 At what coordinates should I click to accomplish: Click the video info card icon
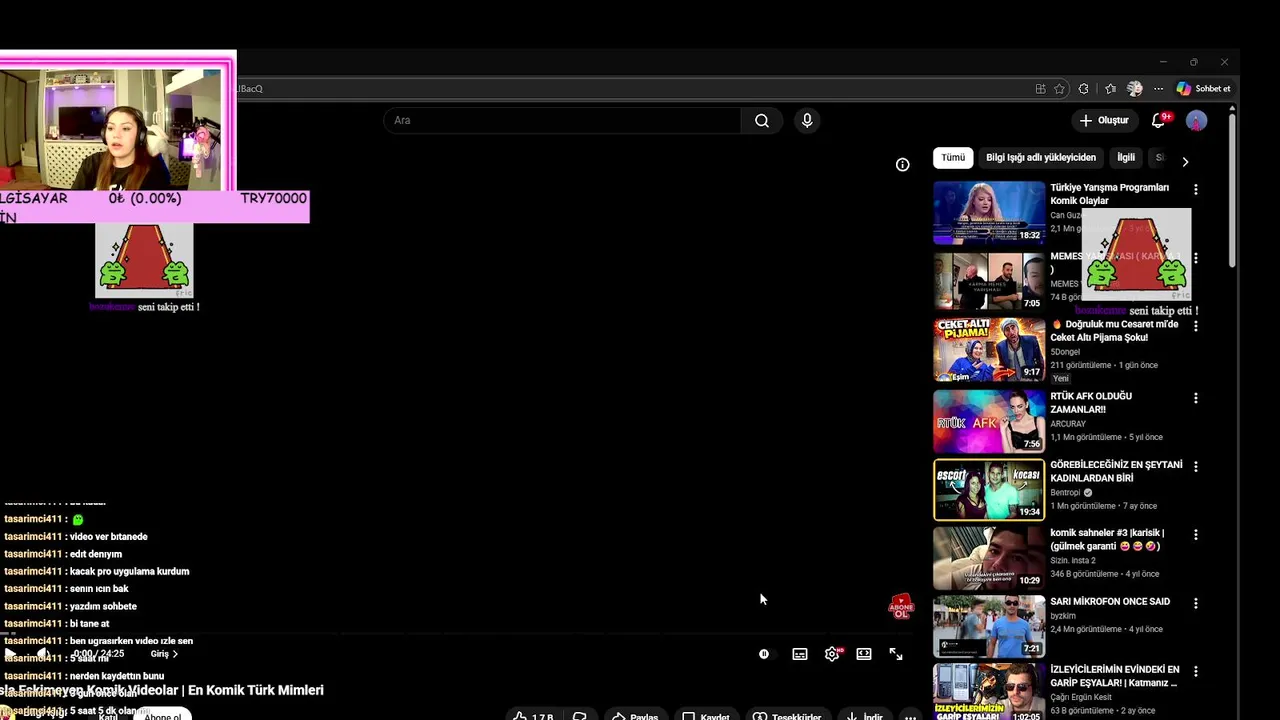902,165
